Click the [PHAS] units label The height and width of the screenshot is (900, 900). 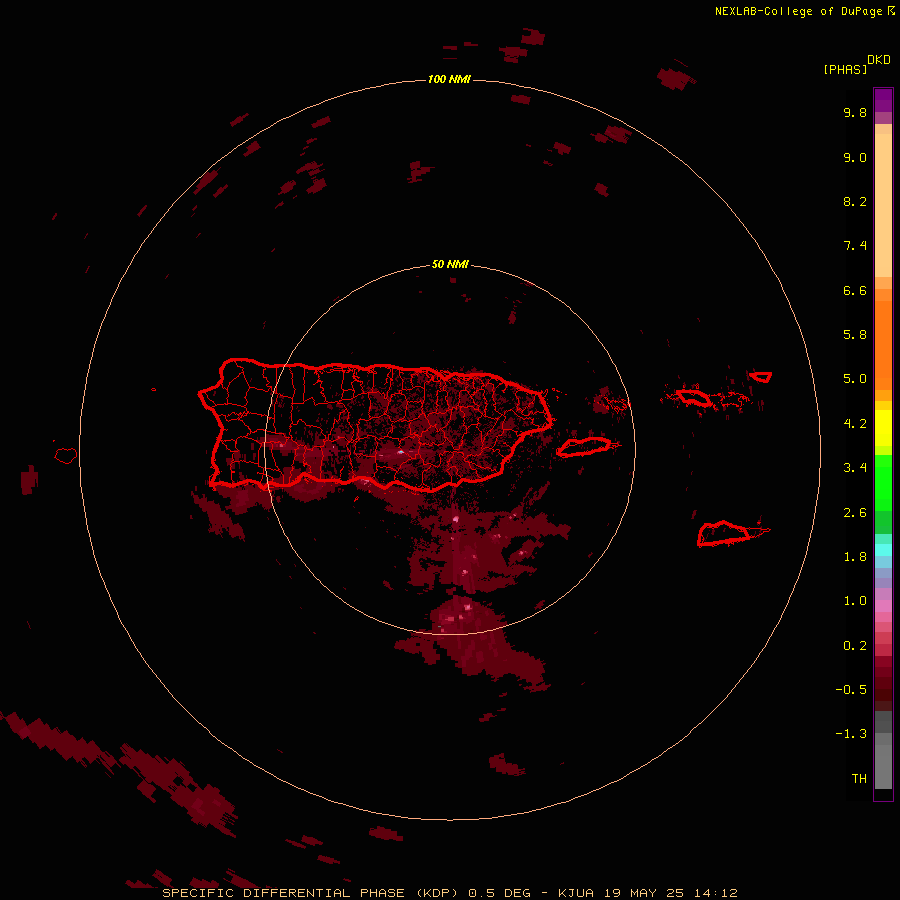tap(845, 69)
